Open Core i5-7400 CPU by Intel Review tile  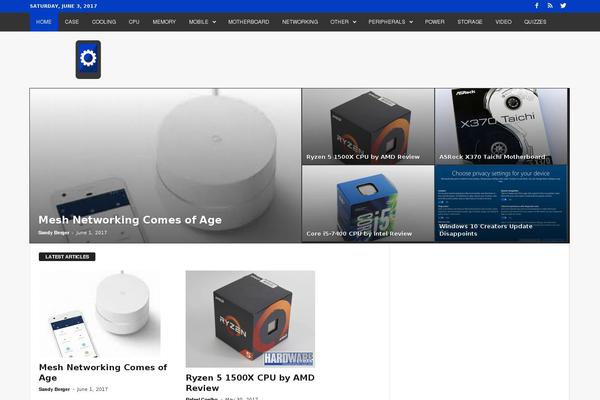tap(368, 204)
